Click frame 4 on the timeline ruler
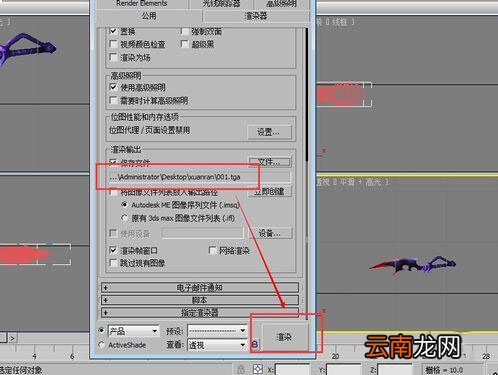498x375 pixels. coord(34,356)
